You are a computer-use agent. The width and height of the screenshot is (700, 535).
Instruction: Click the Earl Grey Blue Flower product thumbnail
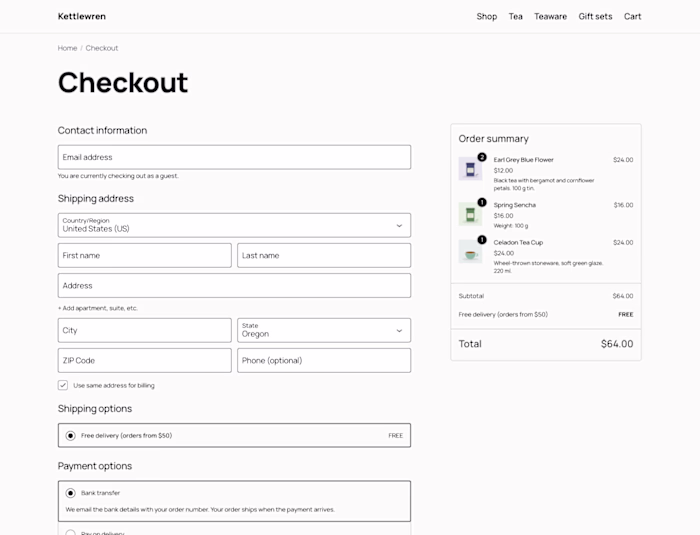click(x=470, y=169)
